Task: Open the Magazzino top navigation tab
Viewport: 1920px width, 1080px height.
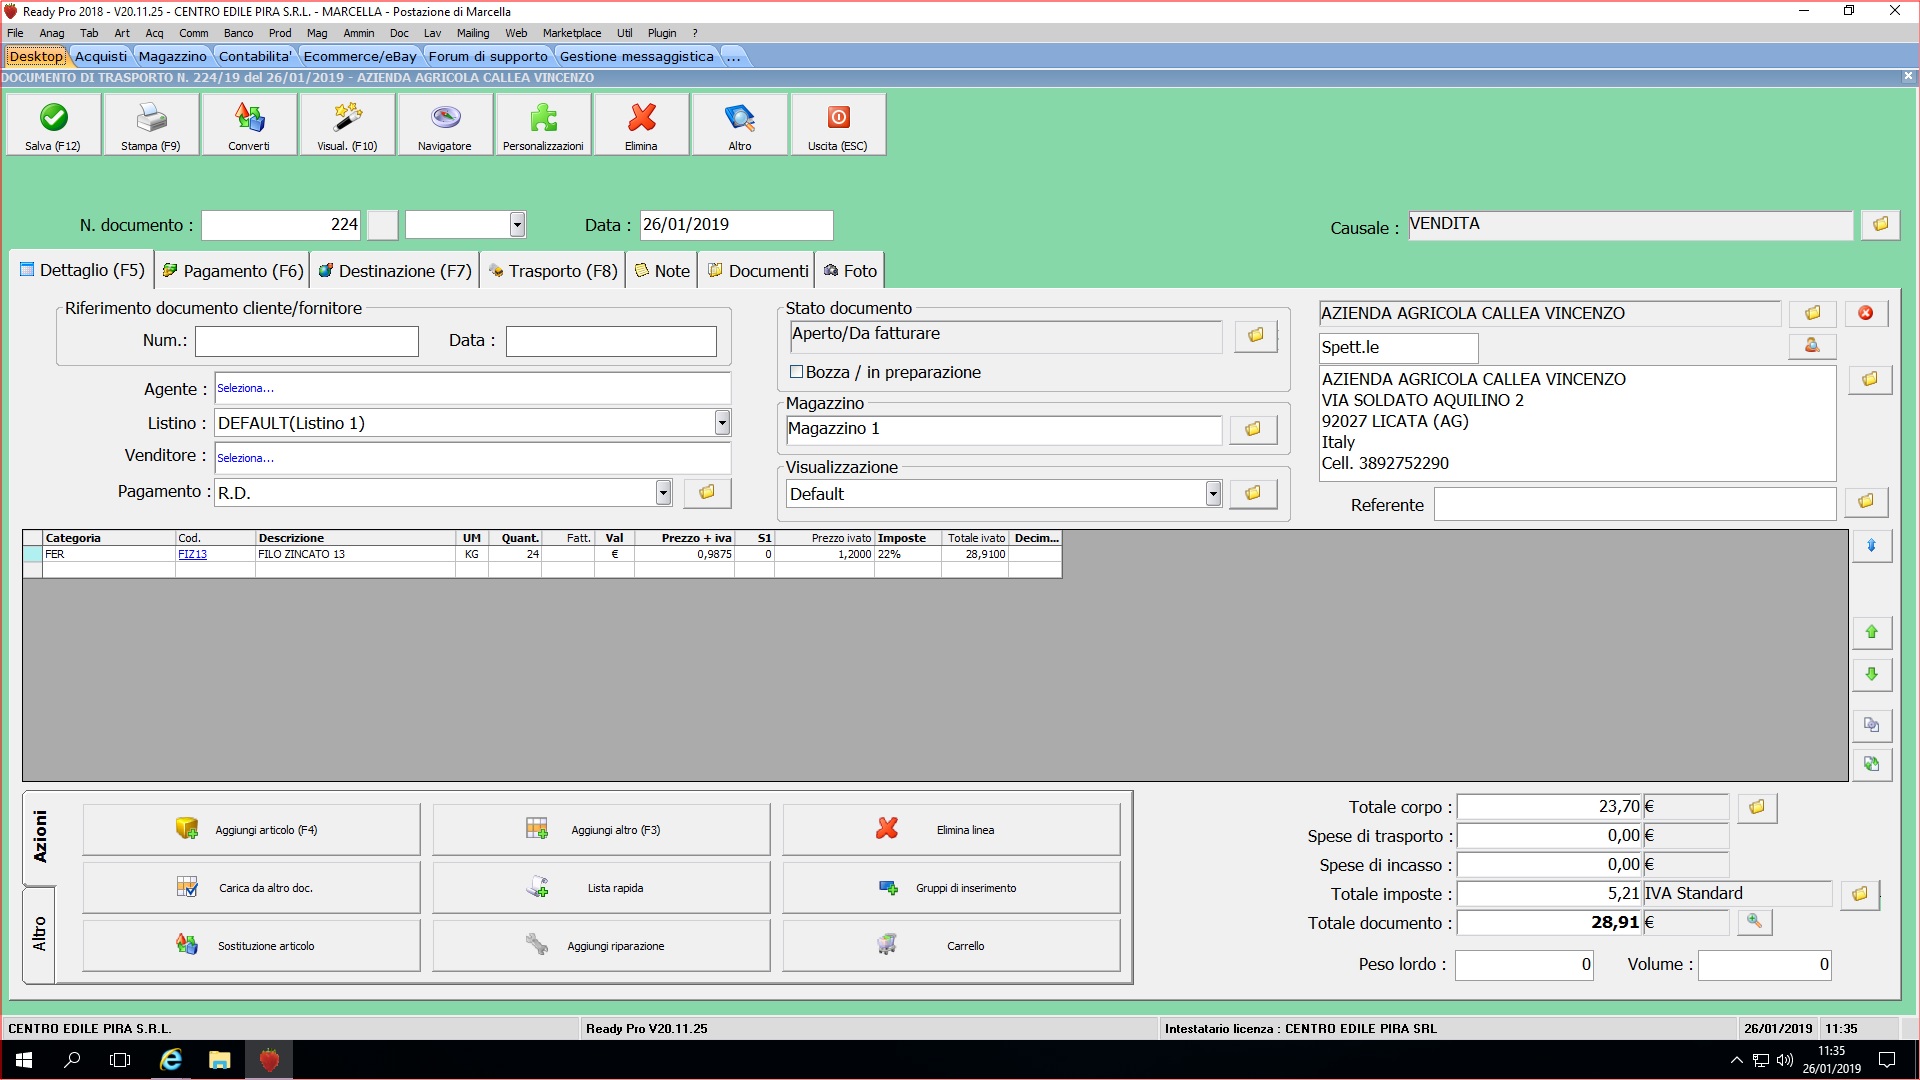Action: pyautogui.click(x=172, y=56)
